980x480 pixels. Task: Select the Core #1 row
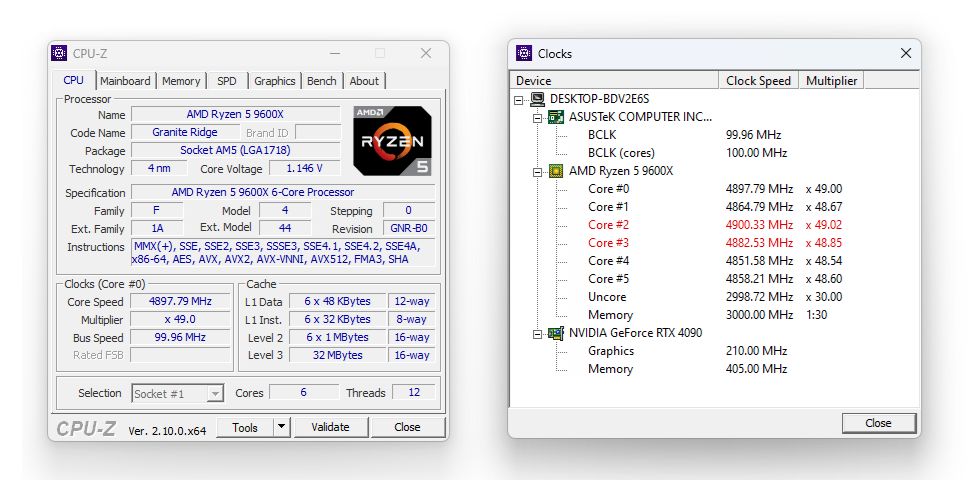[x=609, y=207]
